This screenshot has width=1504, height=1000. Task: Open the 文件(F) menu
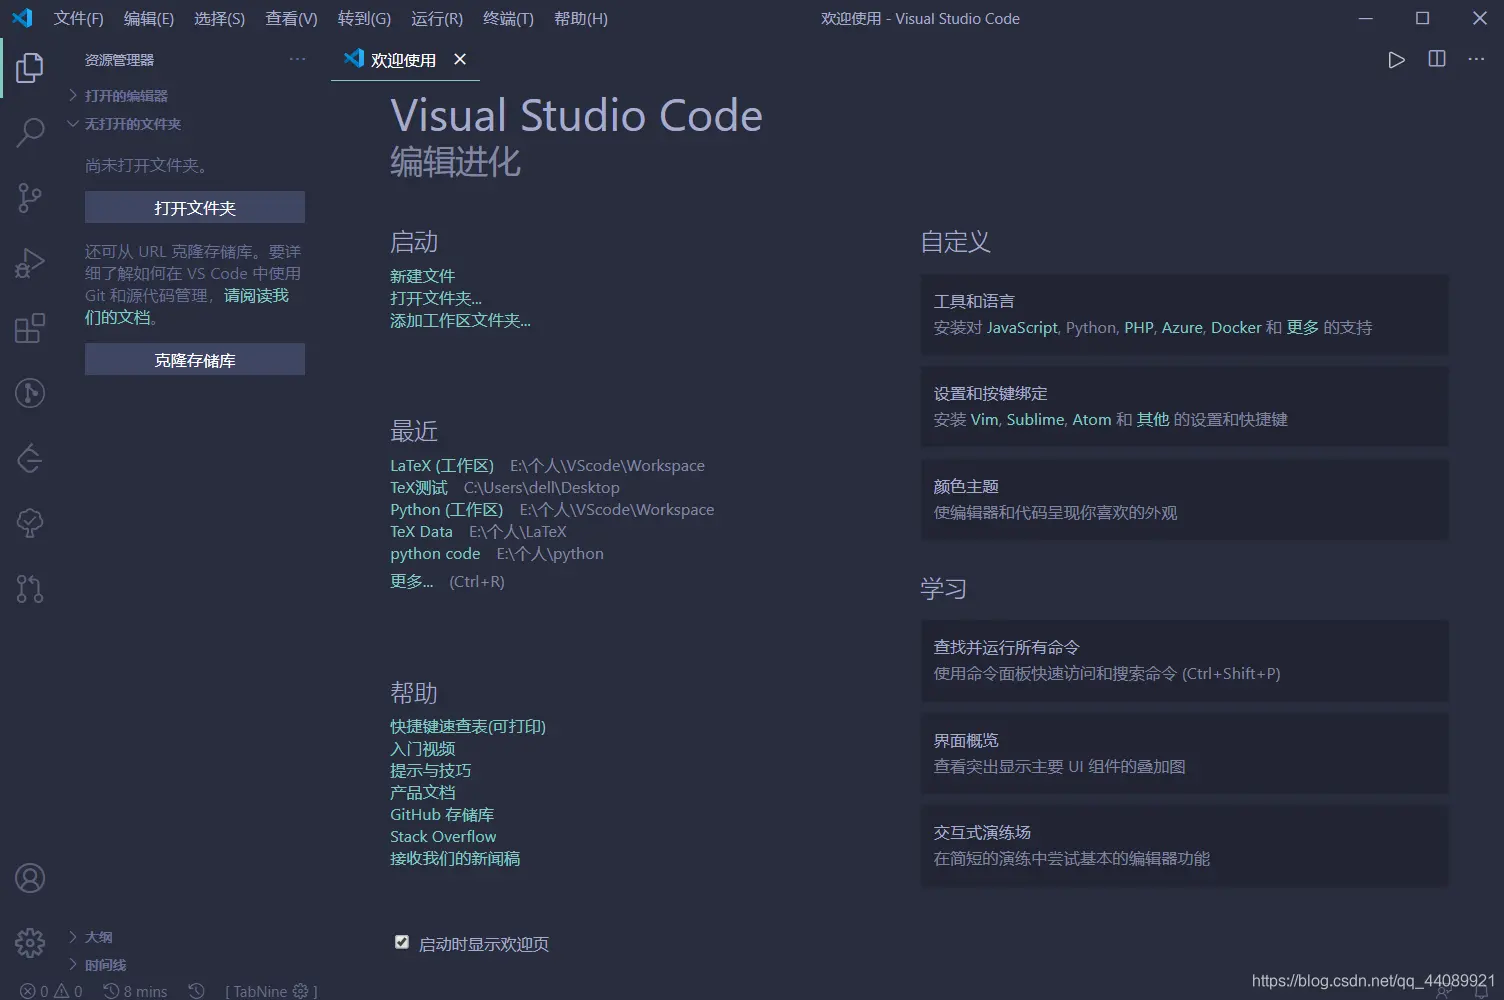coord(79,18)
